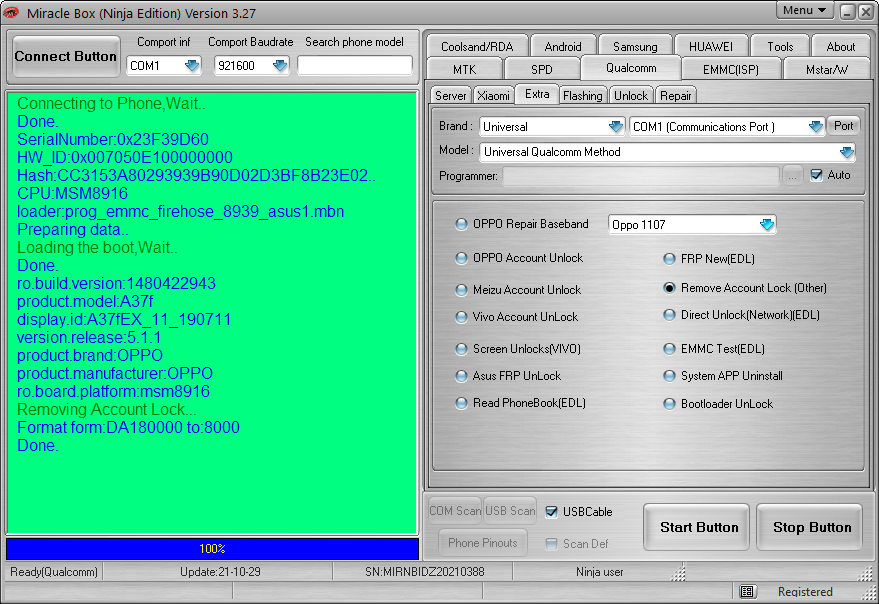The height and width of the screenshot is (604, 879).
Task: Click the Search phone model field
Action: [x=355, y=66]
